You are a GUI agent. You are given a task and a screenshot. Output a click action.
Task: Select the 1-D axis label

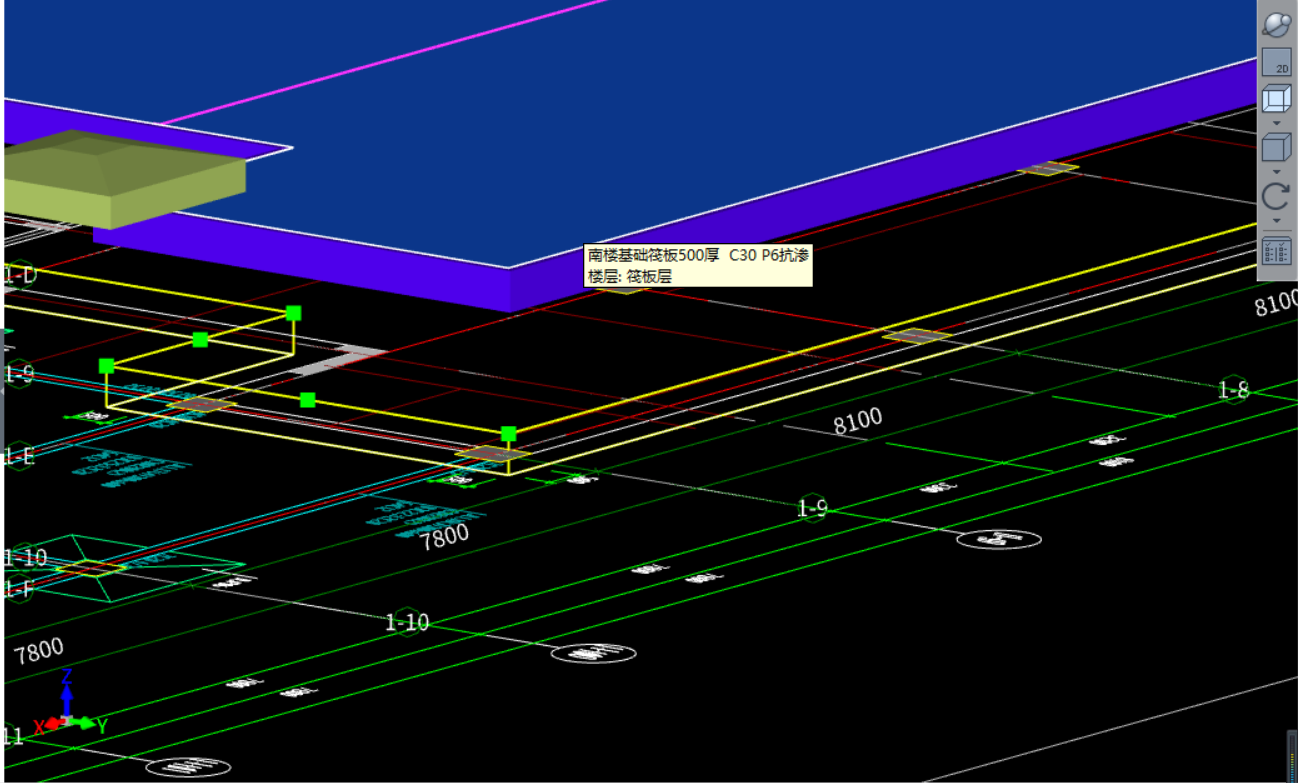pos(19,274)
